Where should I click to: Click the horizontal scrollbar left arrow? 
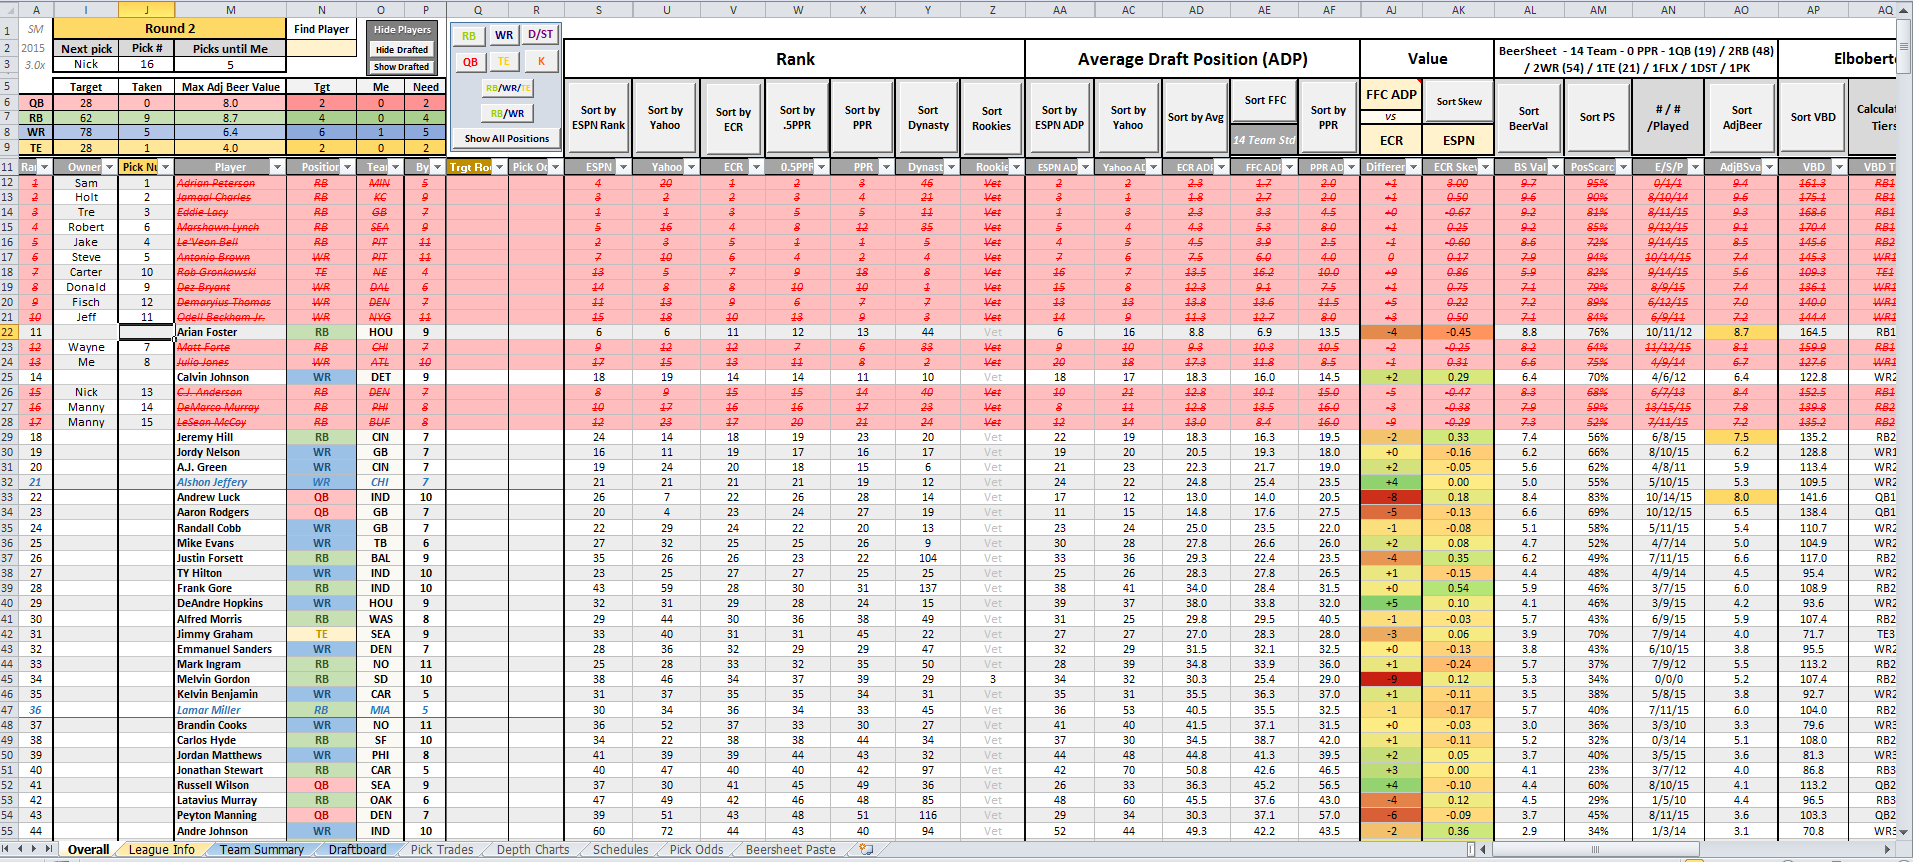[x=1485, y=849]
